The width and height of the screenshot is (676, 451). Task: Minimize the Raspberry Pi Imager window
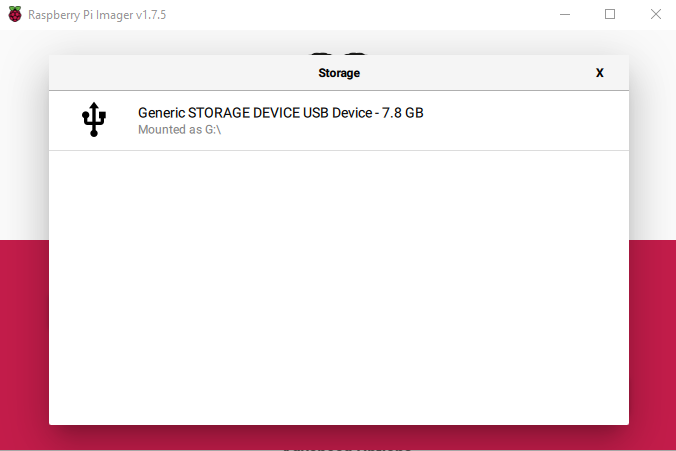pyautogui.click(x=565, y=14)
